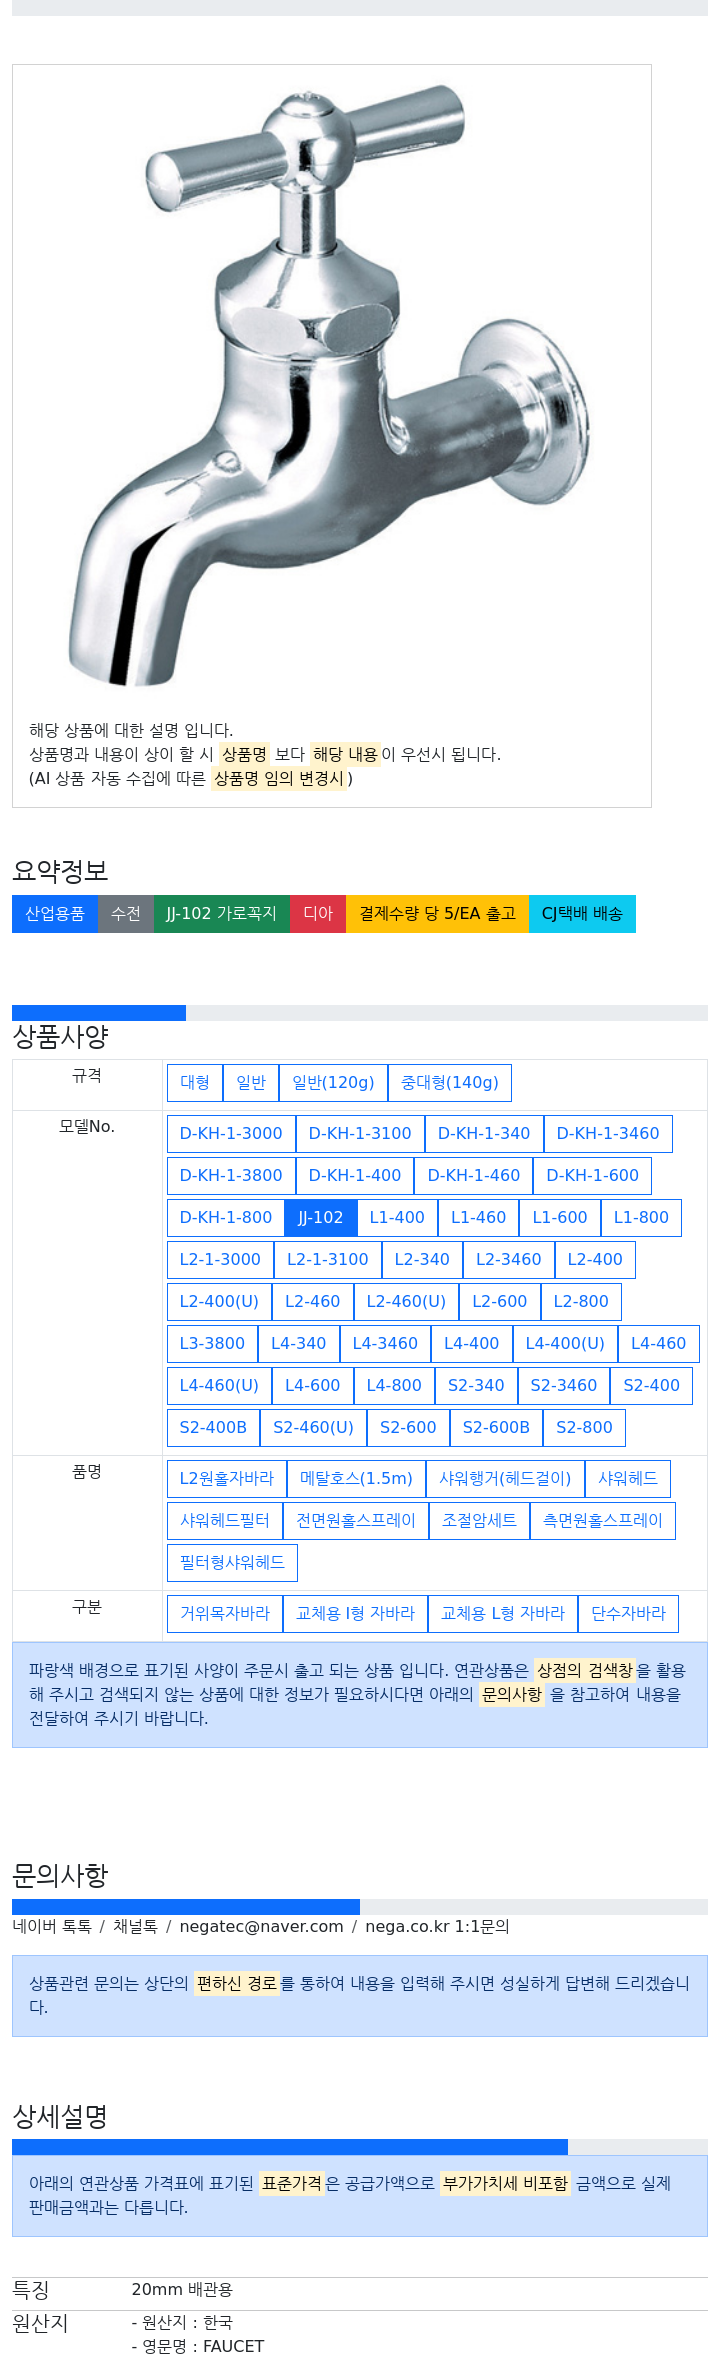Select model L2-460(U)
This screenshot has height=2359, width=720.
(406, 1302)
